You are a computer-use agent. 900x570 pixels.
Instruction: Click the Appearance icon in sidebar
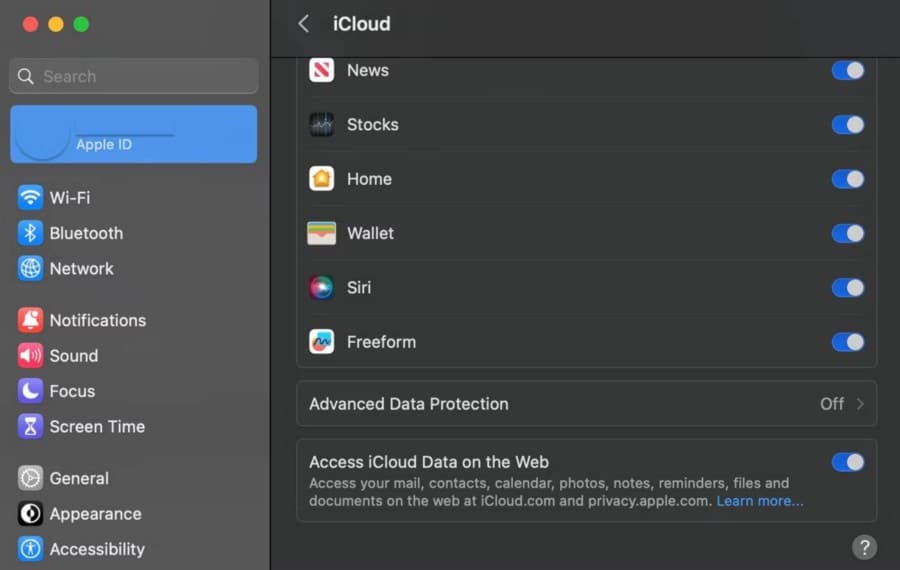coord(30,514)
